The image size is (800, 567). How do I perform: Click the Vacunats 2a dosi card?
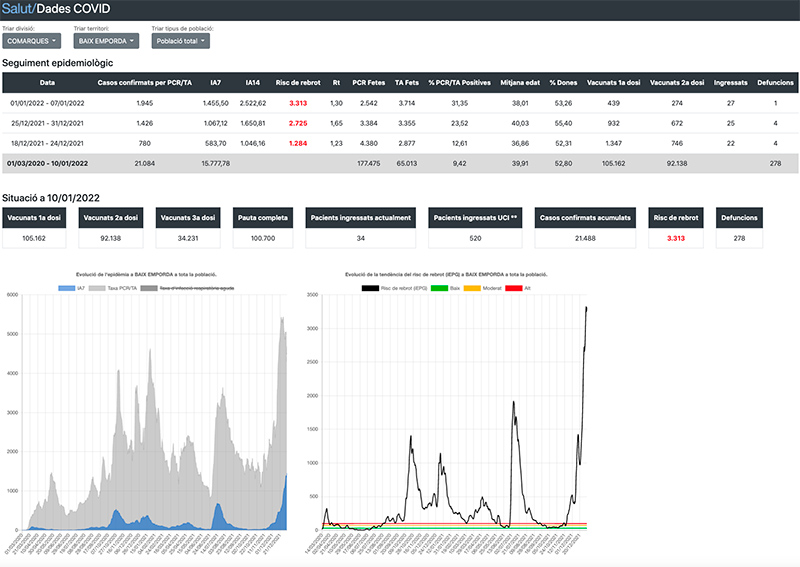[x=111, y=228]
